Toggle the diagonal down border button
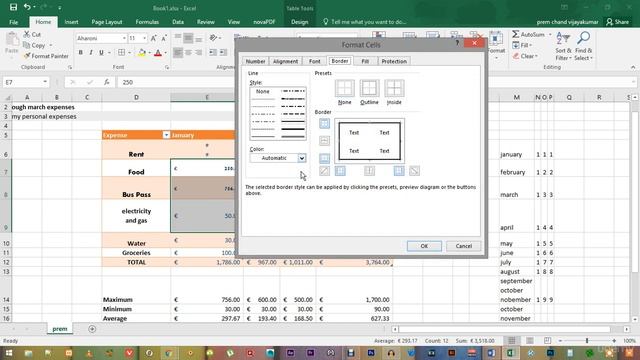 tap(414, 171)
